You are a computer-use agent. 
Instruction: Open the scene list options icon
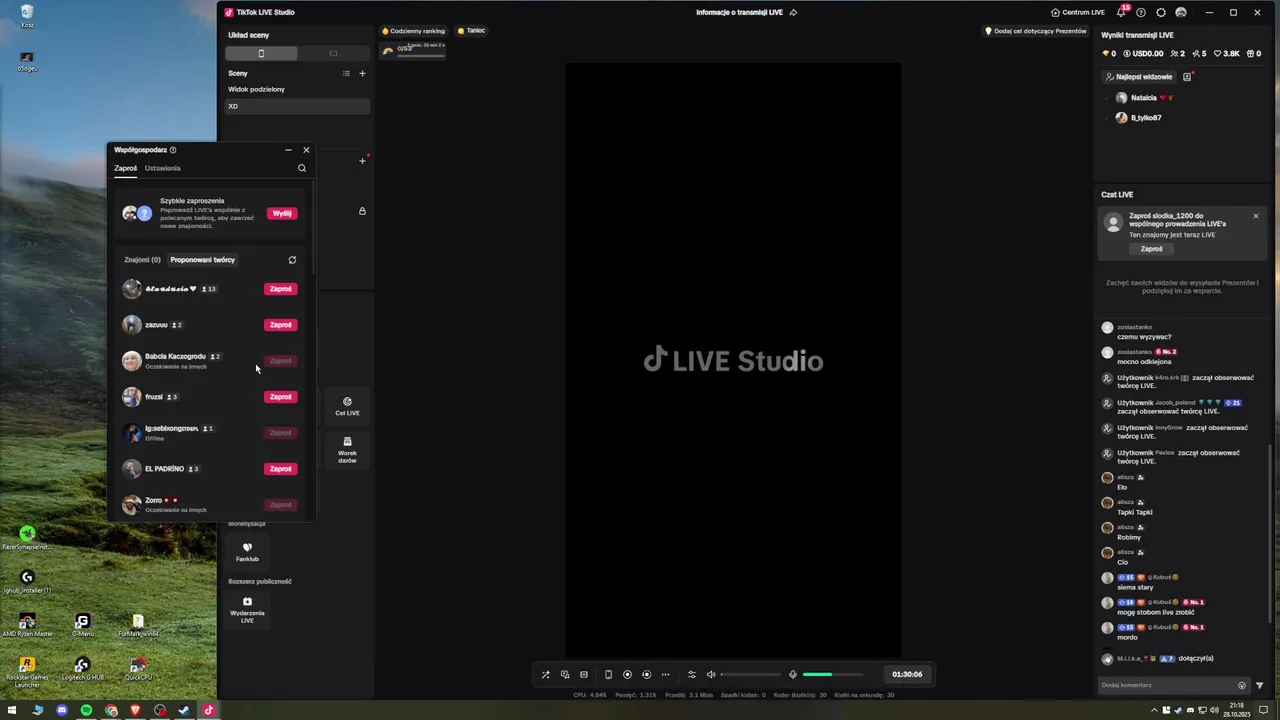pos(346,73)
